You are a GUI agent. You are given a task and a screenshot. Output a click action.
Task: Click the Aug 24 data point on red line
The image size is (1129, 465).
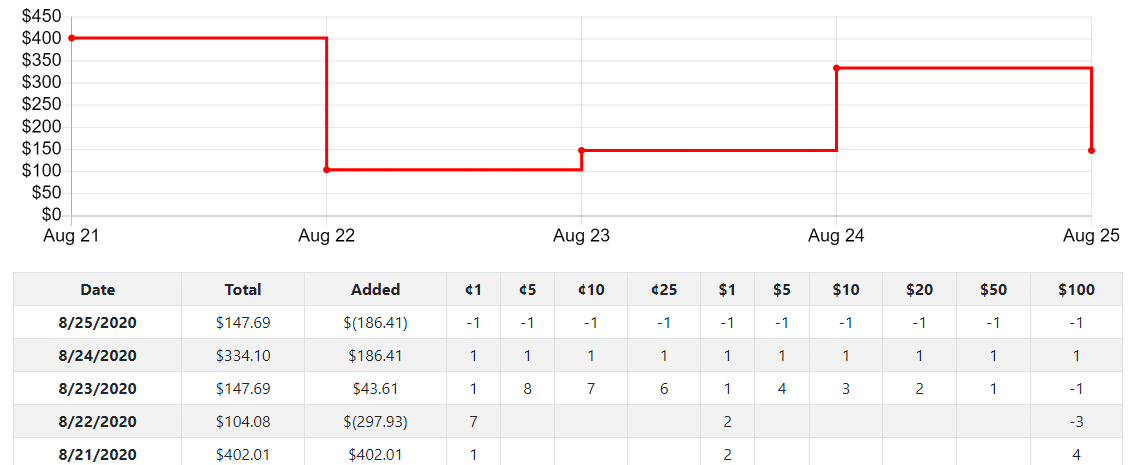coord(836,68)
